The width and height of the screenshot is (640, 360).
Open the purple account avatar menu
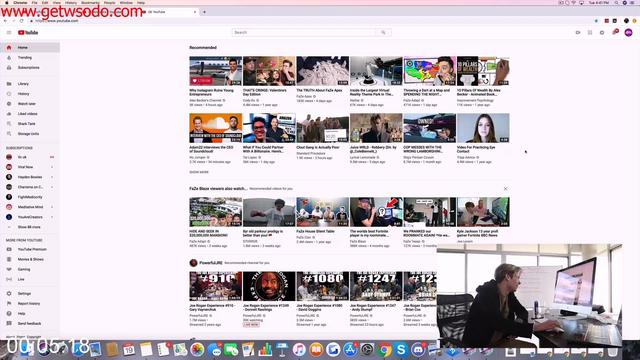pyautogui.click(x=628, y=32)
